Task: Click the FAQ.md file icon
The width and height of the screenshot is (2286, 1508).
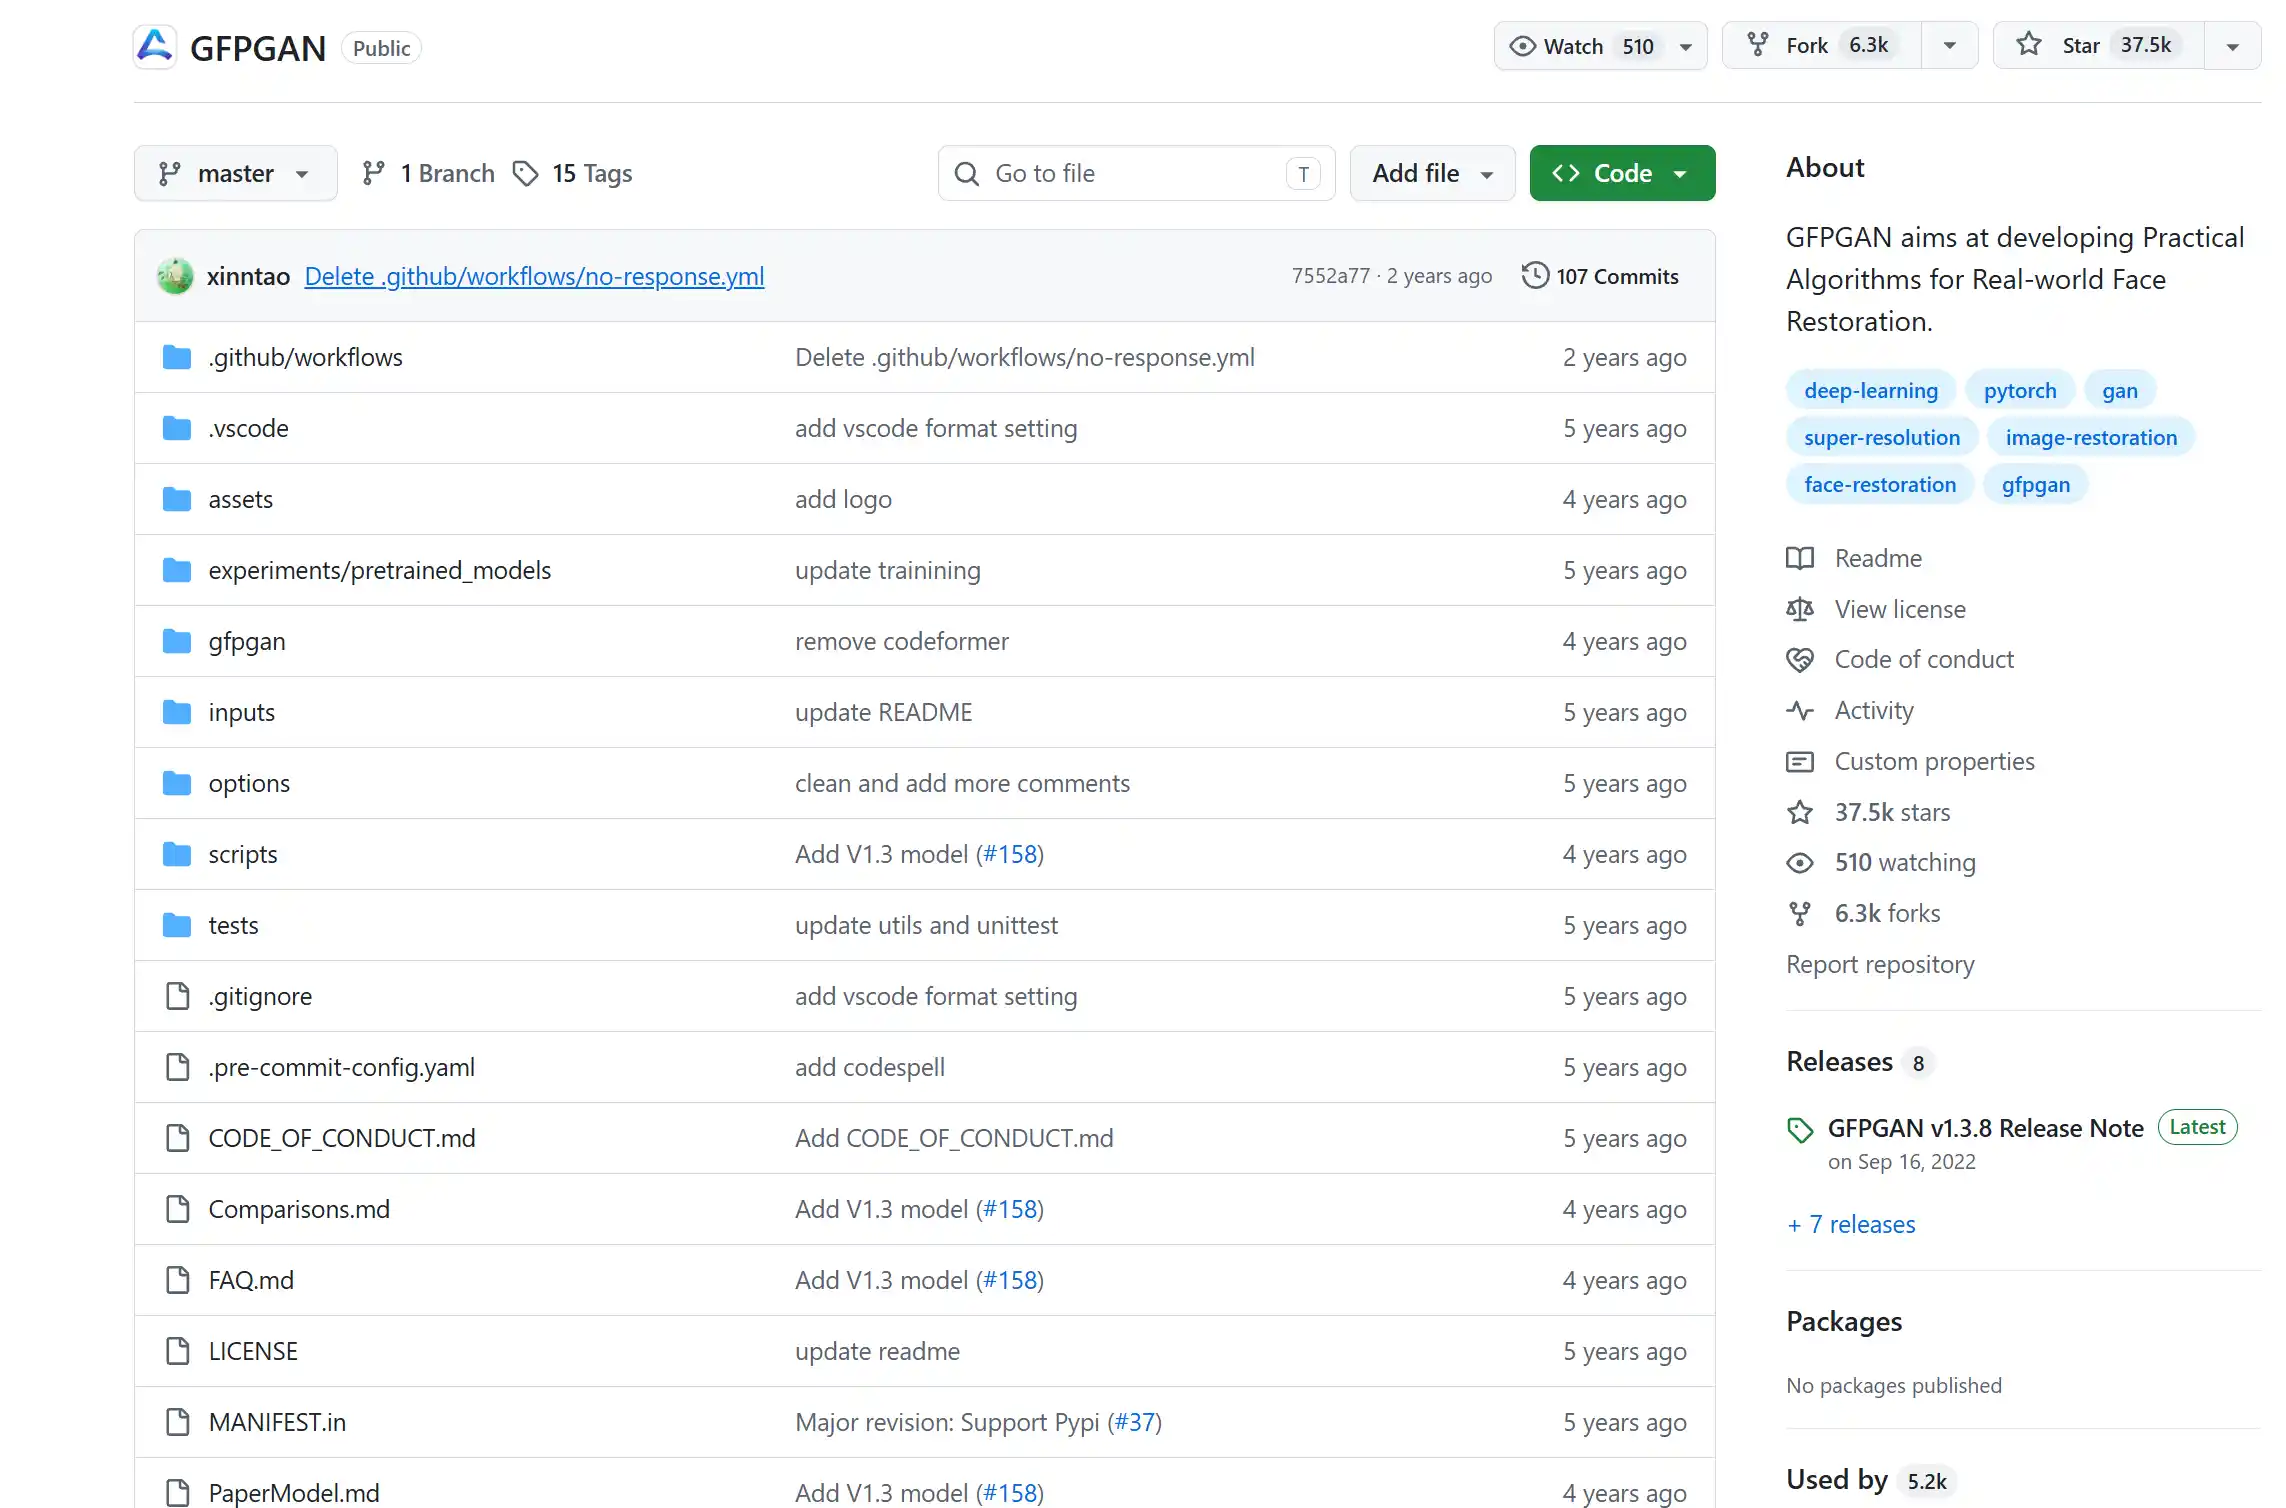Action: point(177,1280)
